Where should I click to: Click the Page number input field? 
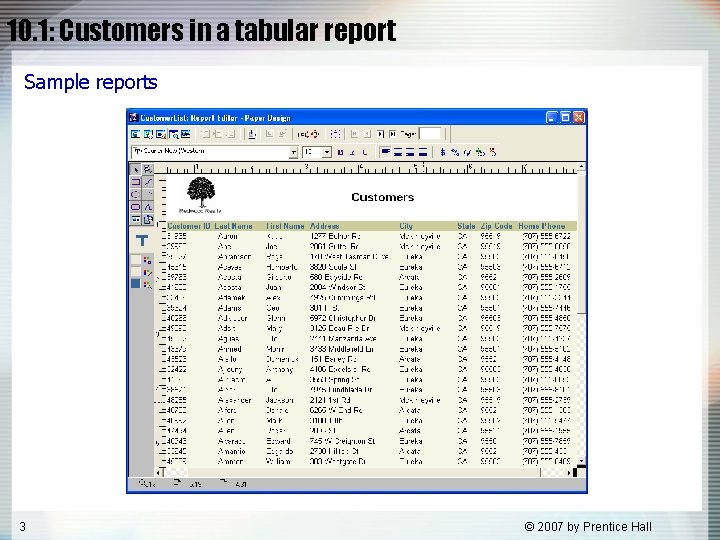pyautogui.click(x=431, y=134)
